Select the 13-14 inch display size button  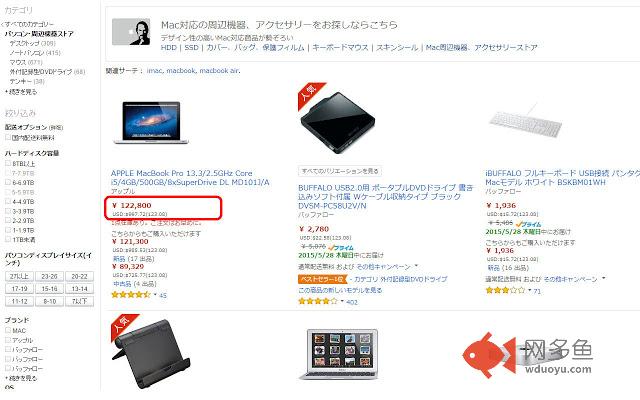coord(80,289)
